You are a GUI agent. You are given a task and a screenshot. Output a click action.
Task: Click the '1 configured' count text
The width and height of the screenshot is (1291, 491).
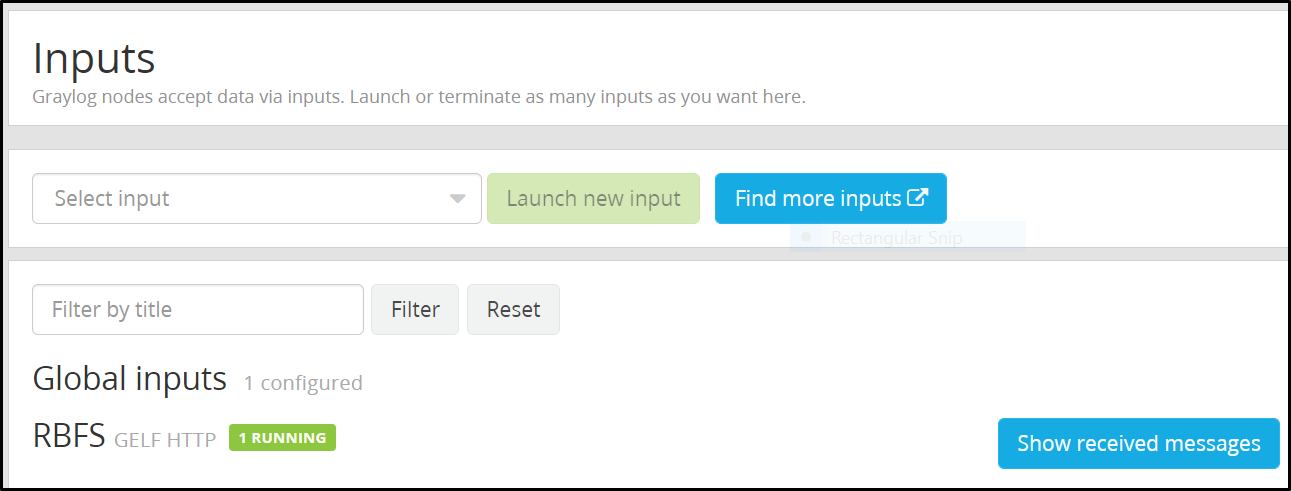point(303,383)
